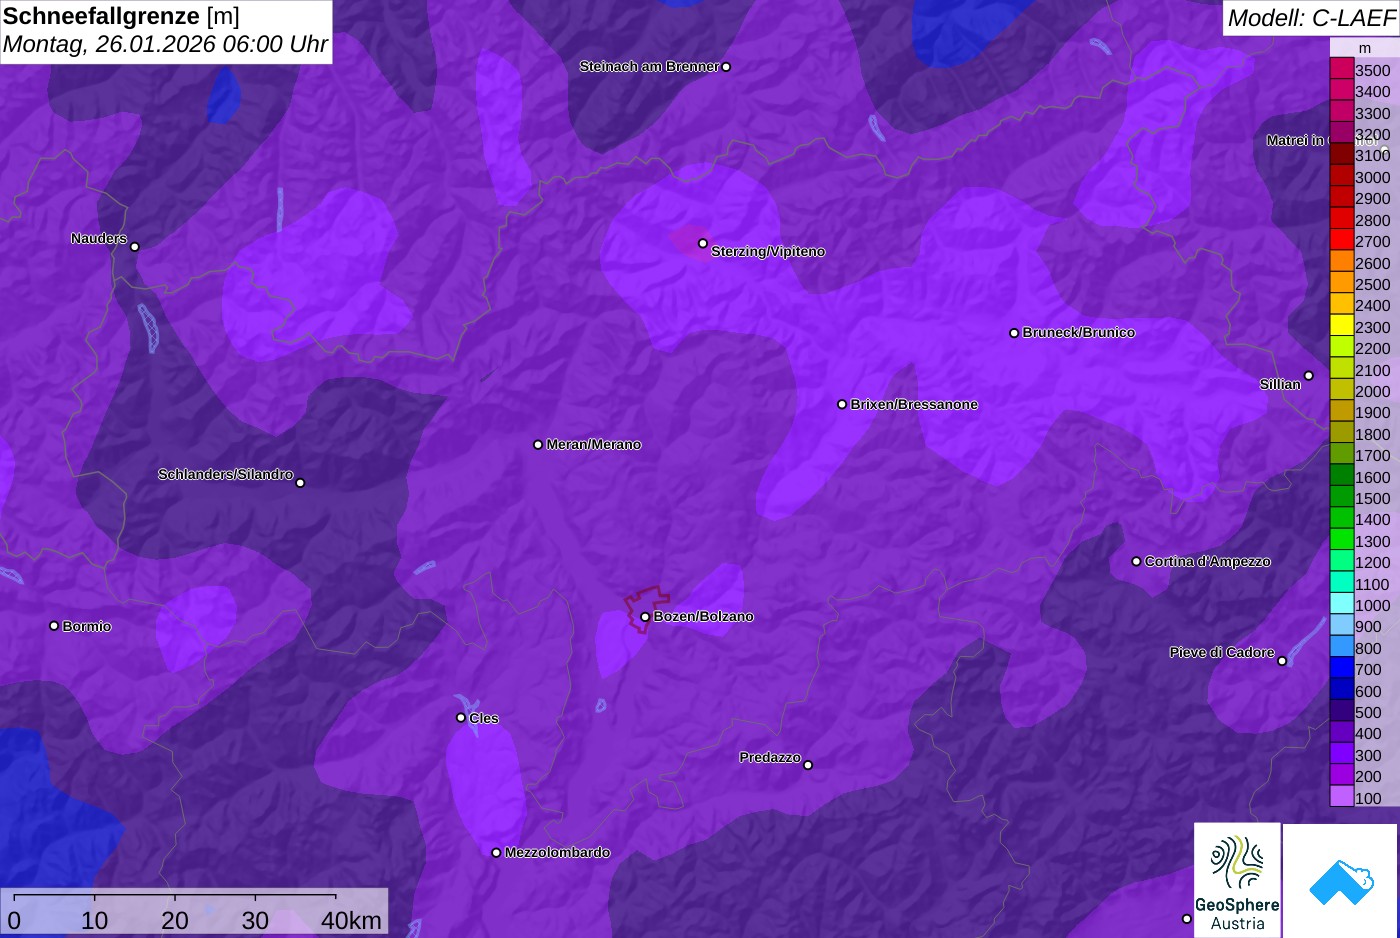
Task: Click the '20' scale bar tick label
Action: tap(174, 920)
